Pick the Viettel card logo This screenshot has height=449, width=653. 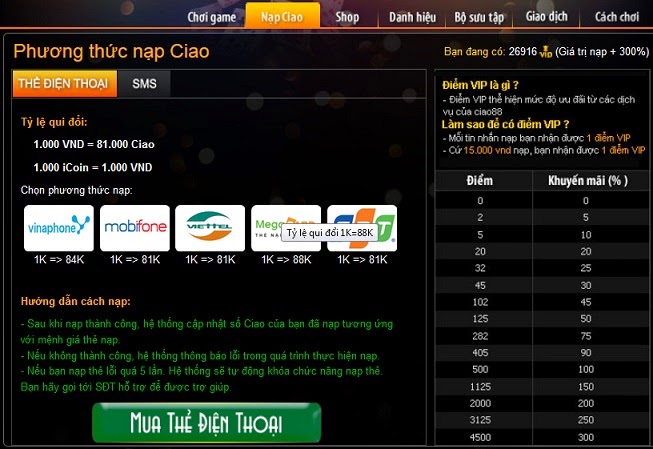click(210, 228)
